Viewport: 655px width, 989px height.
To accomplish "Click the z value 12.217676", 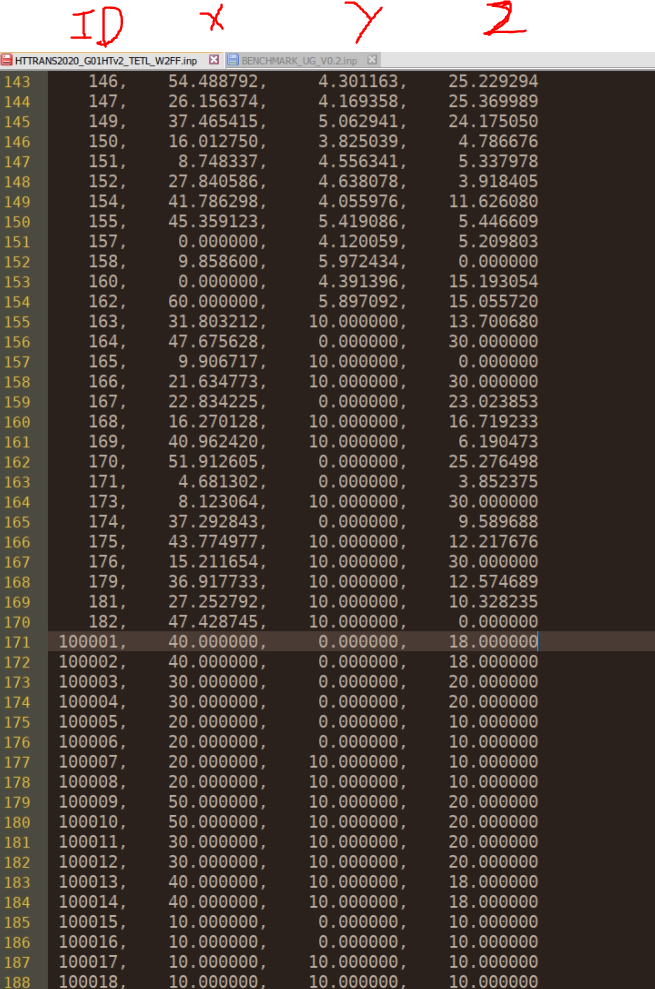I will 493,542.
